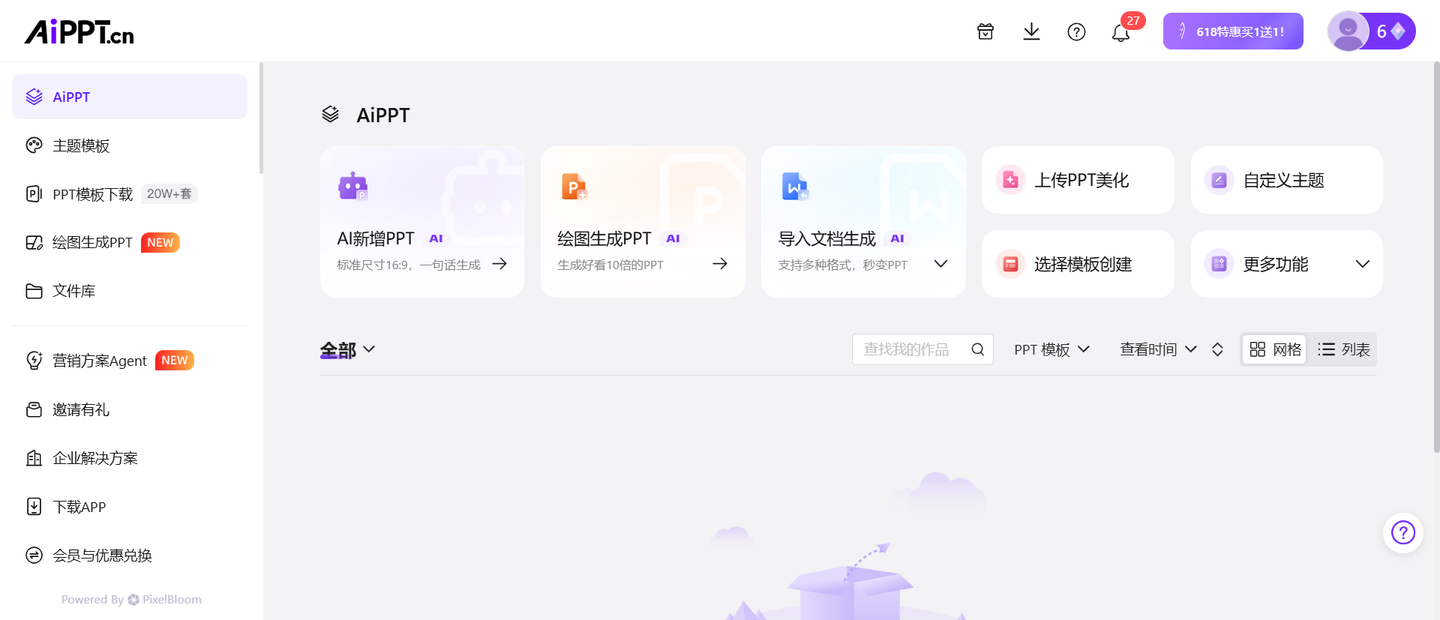Open the 查看时间 dropdown
This screenshot has height=620, width=1440.
1158,349
